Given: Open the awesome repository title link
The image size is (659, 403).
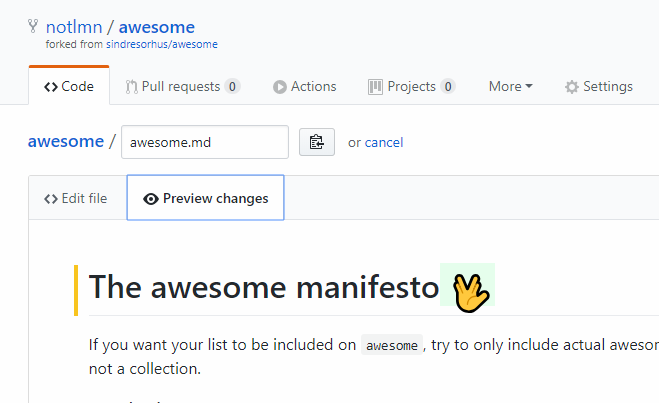Looking at the screenshot, I should (x=157, y=27).
